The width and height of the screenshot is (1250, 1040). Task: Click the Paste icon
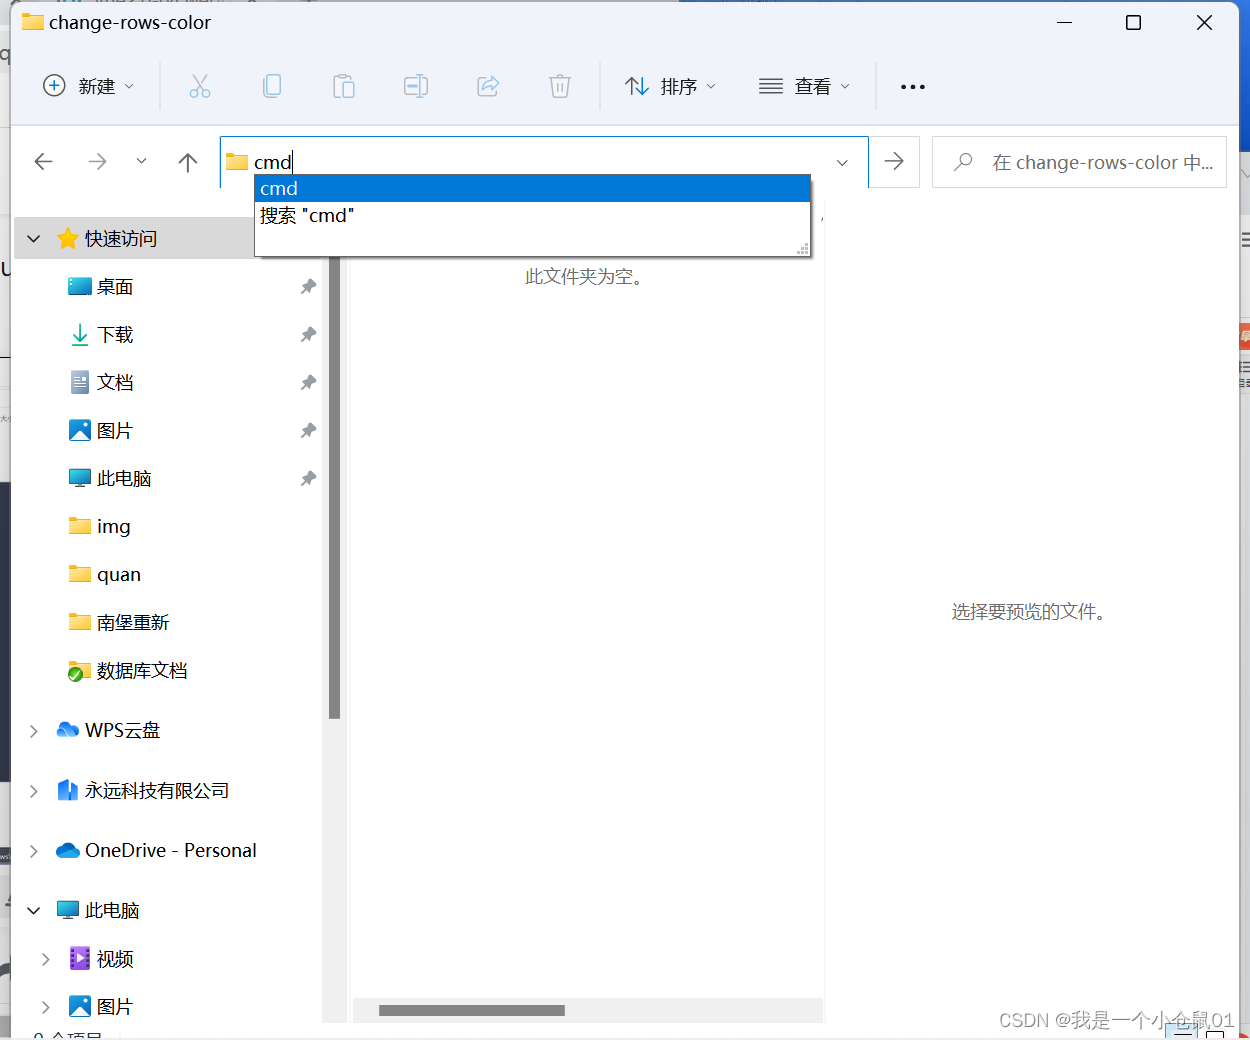click(x=344, y=86)
